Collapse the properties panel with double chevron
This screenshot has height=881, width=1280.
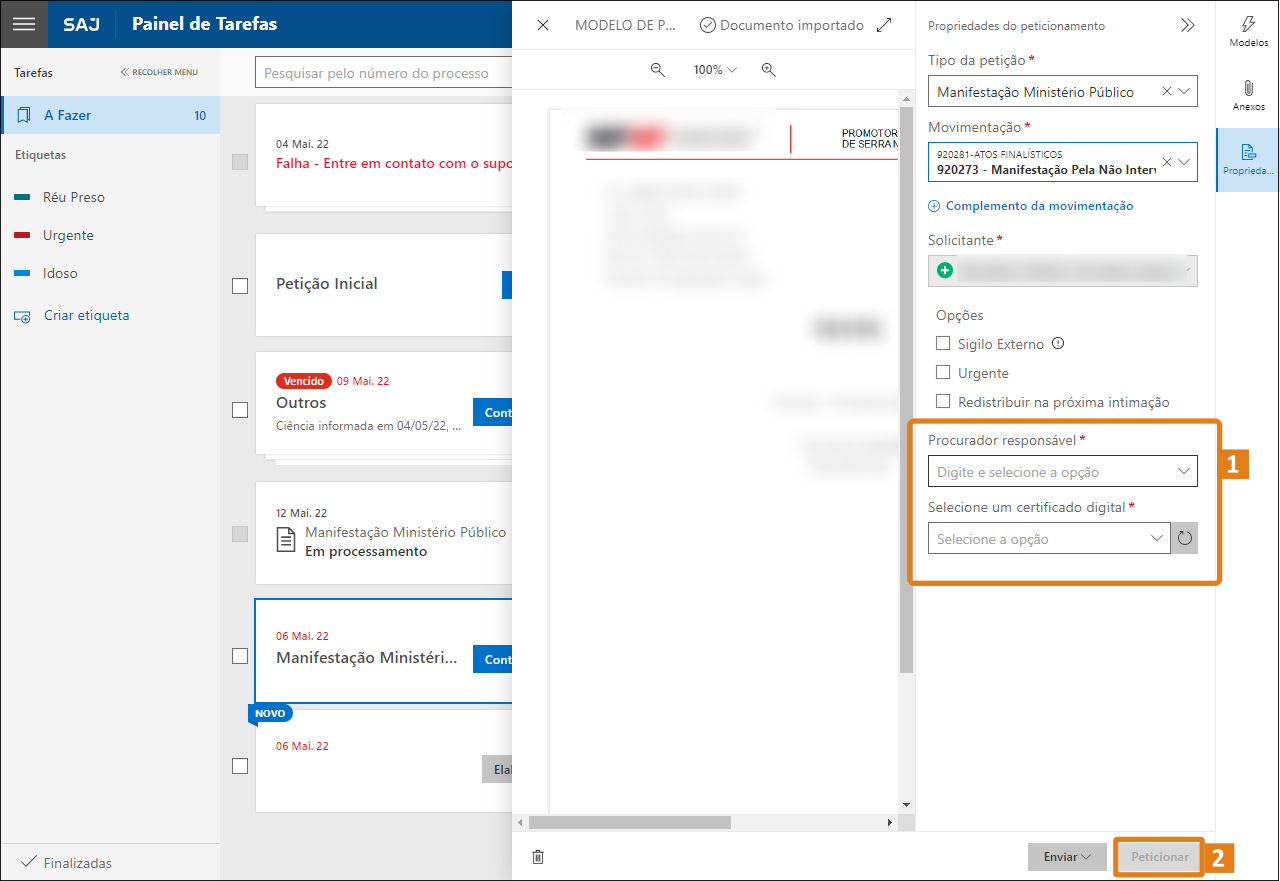click(1187, 26)
